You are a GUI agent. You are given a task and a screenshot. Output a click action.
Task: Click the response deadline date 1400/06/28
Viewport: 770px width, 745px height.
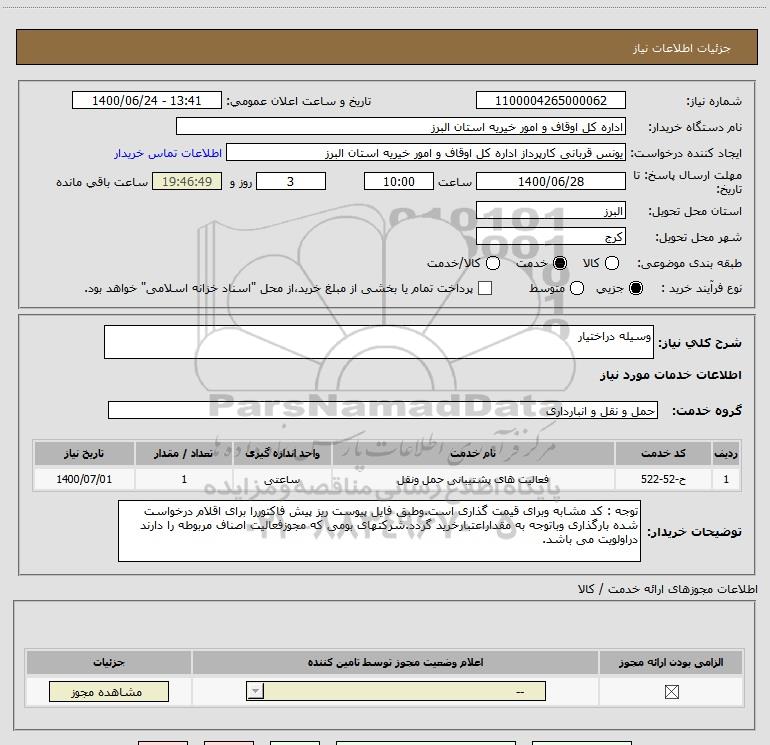pos(550,181)
